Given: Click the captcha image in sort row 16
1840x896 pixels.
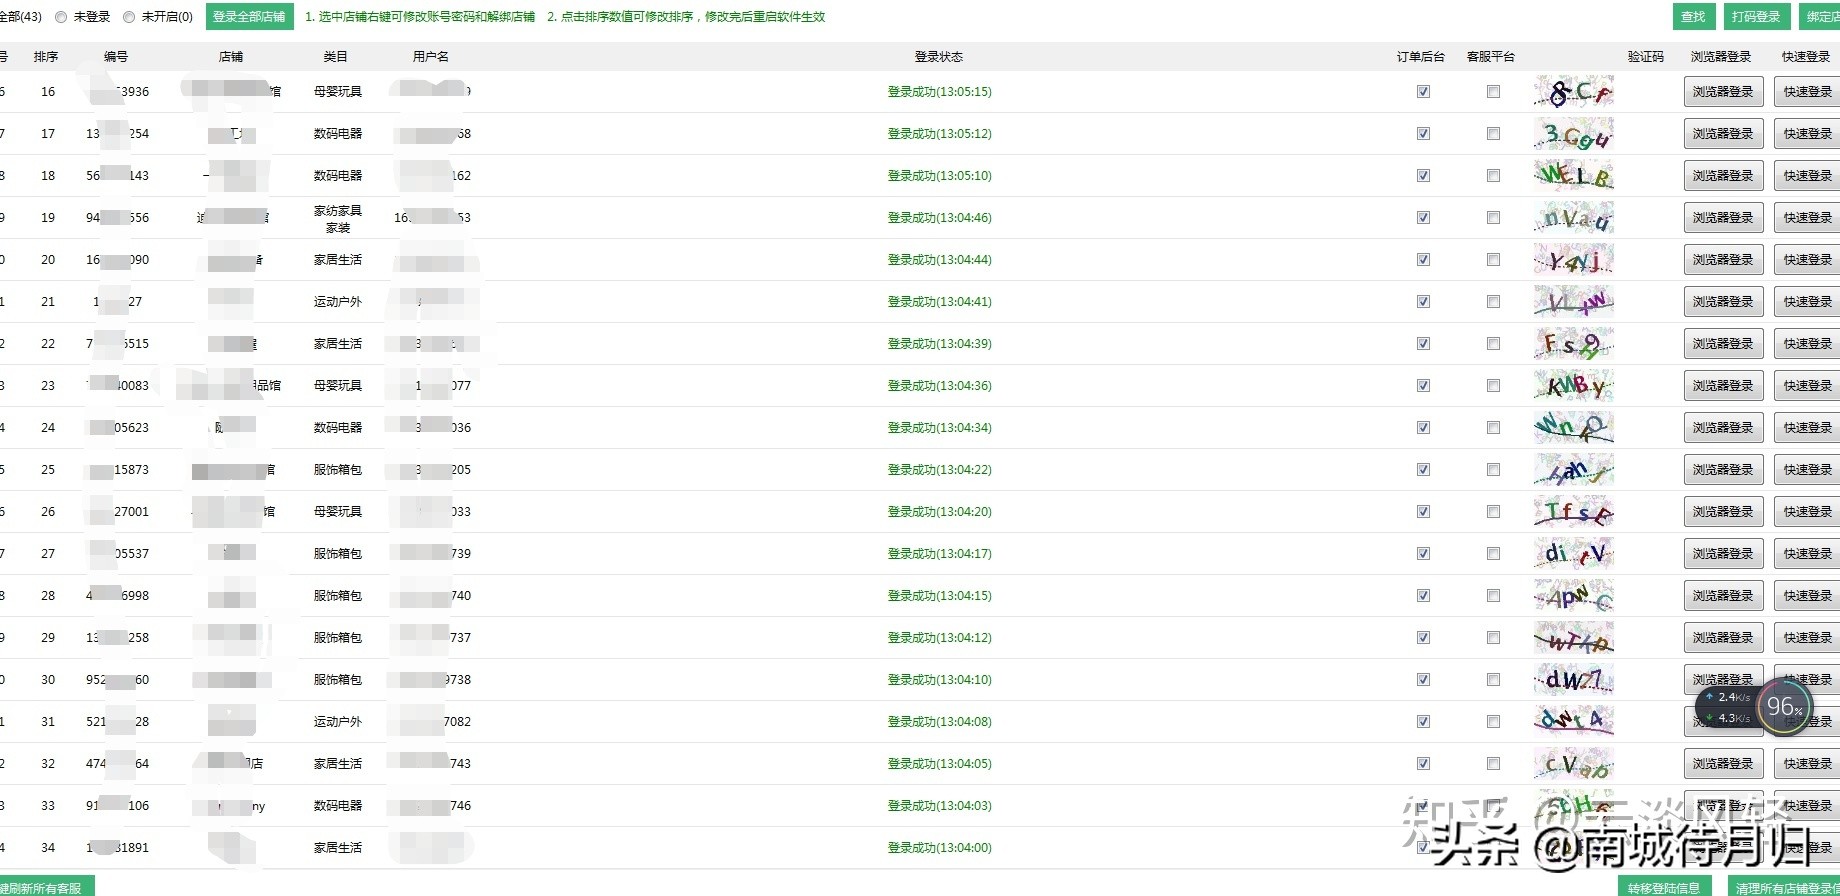Looking at the screenshot, I should click(x=1574, y=92).
